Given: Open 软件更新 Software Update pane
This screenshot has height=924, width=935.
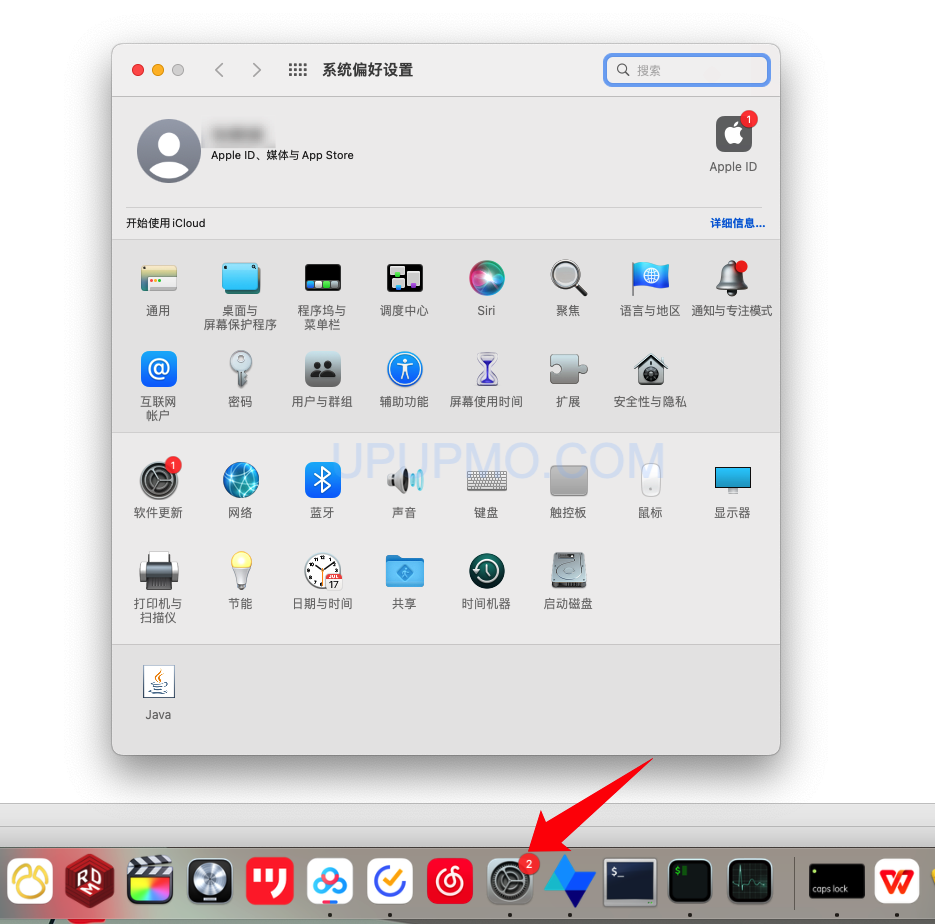Looking at the screenshot, I should [159, 480].
